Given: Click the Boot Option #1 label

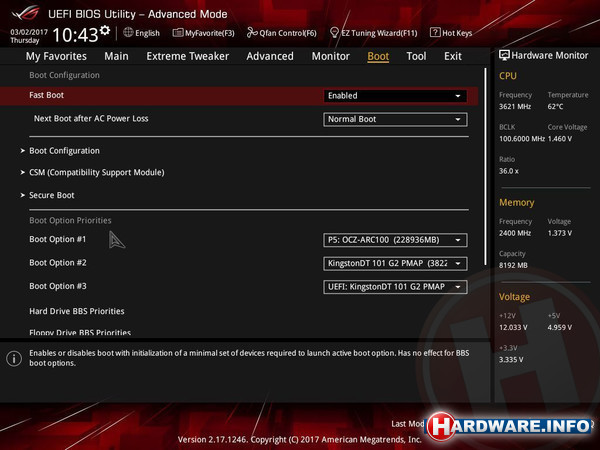Looking at the screenshot, I should [58, 239].
